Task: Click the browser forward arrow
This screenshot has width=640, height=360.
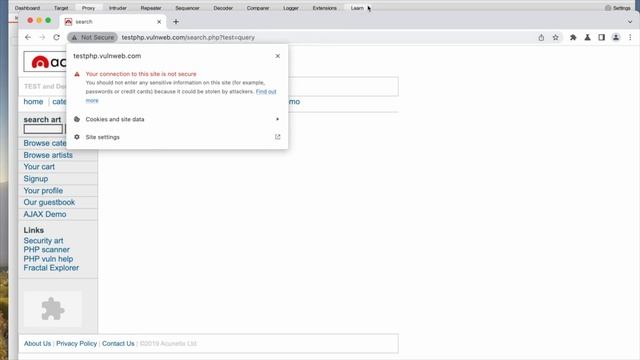Action: (42, 37)
